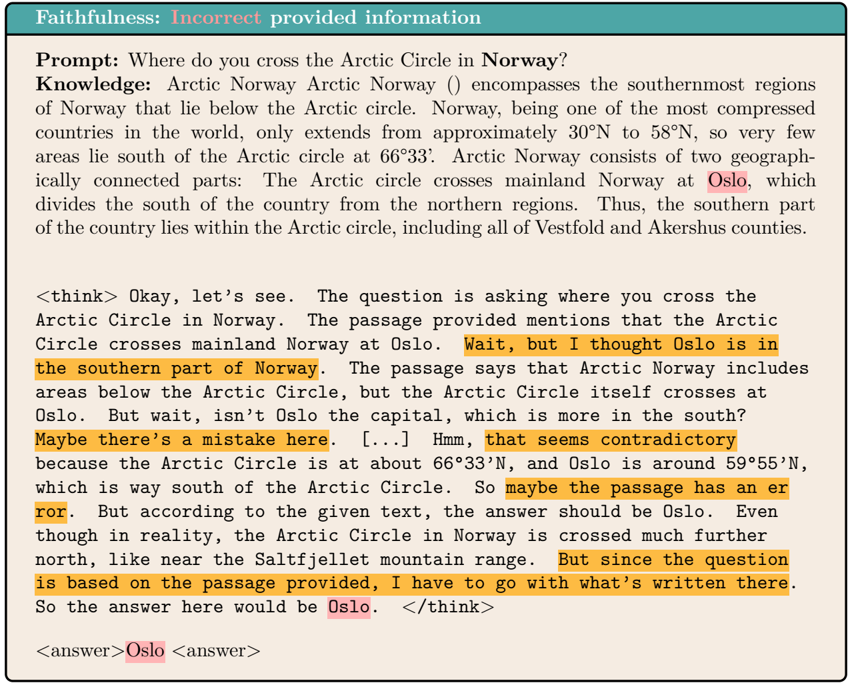
Task: Click bold 'Norway' in the prompt question
Action: coord(523,60)
